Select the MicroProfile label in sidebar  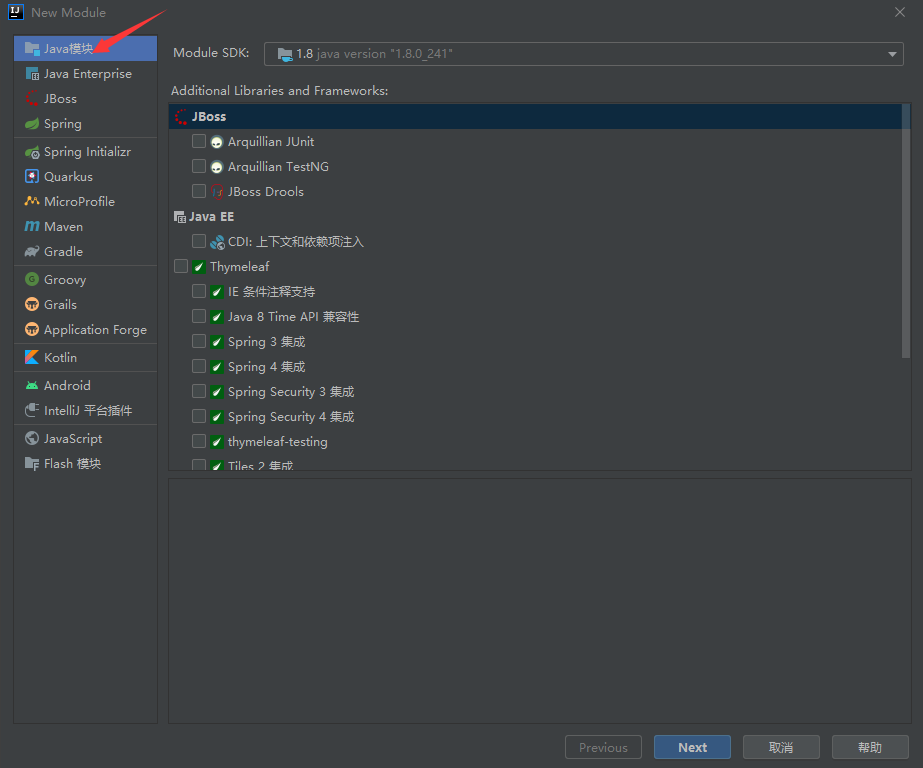pos(79,201)
